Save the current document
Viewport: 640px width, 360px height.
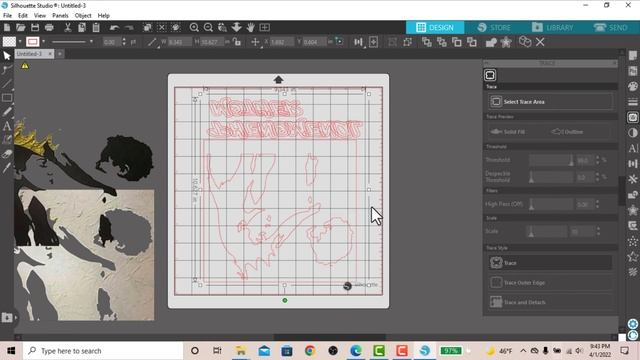[x=35, y=27]
